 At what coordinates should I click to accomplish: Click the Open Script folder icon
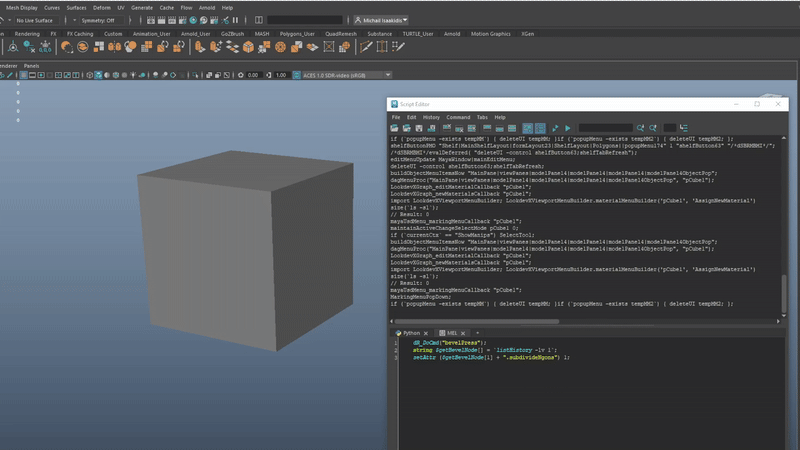click(x=395, y=129)
